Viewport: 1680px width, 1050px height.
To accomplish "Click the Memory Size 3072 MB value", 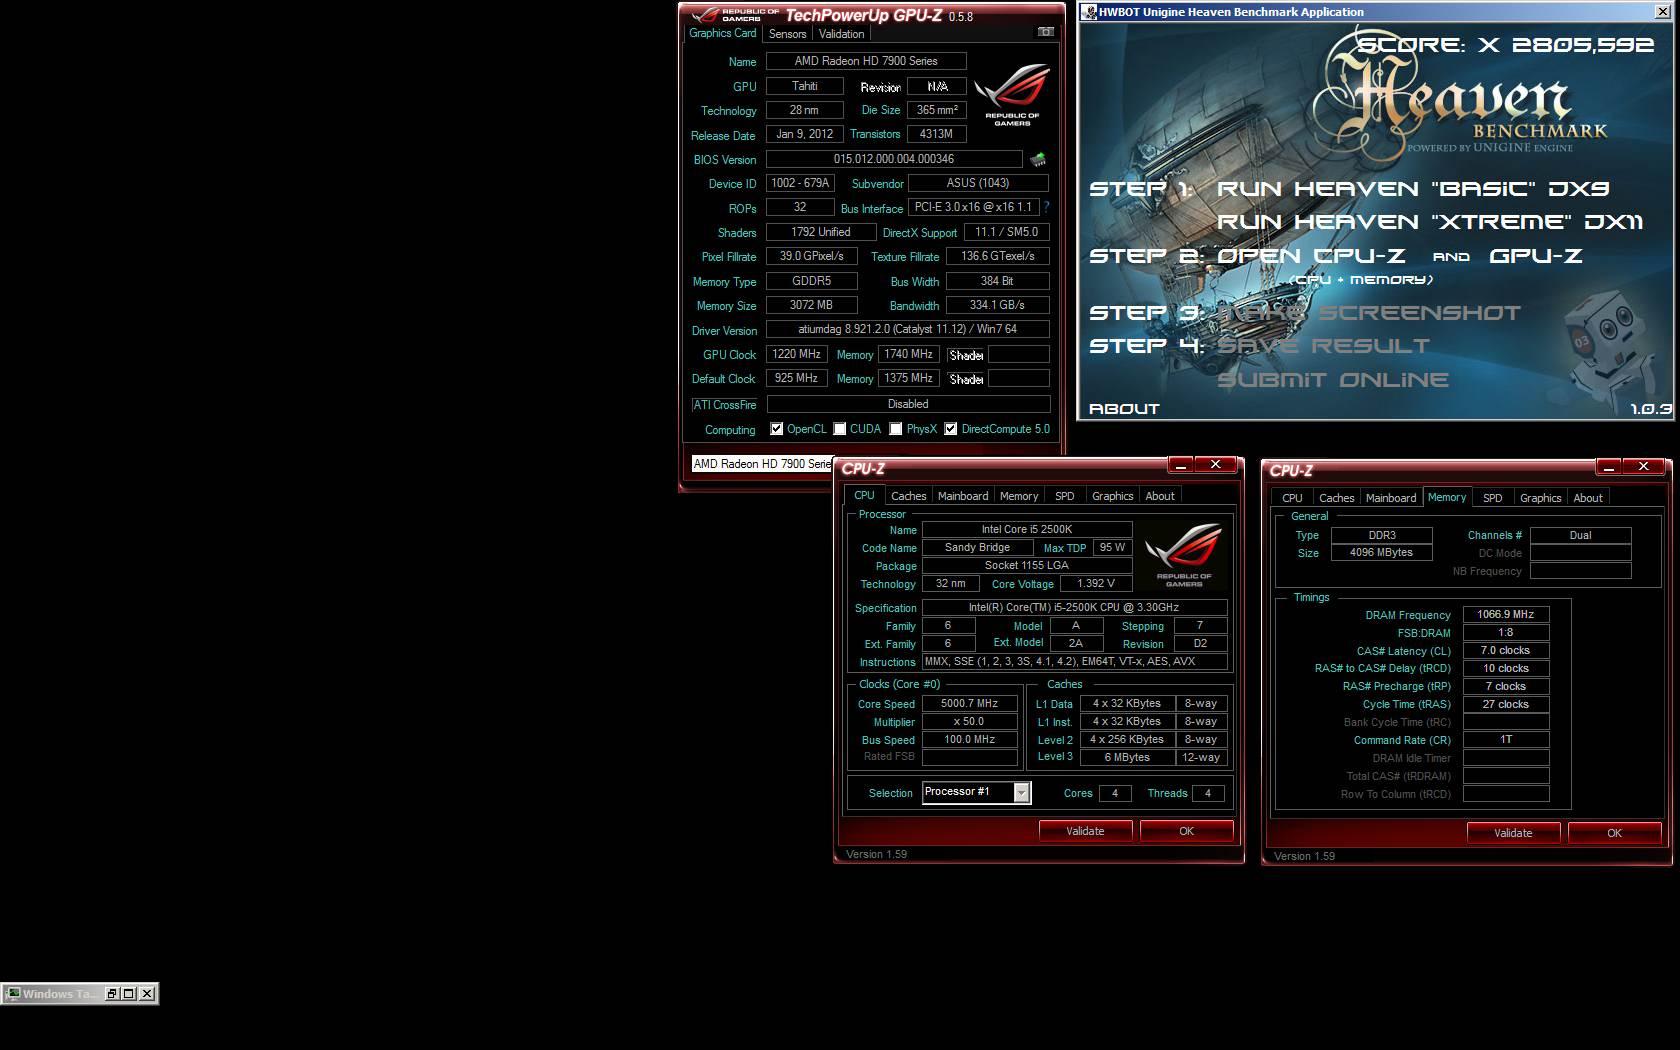I will [811, 305].
